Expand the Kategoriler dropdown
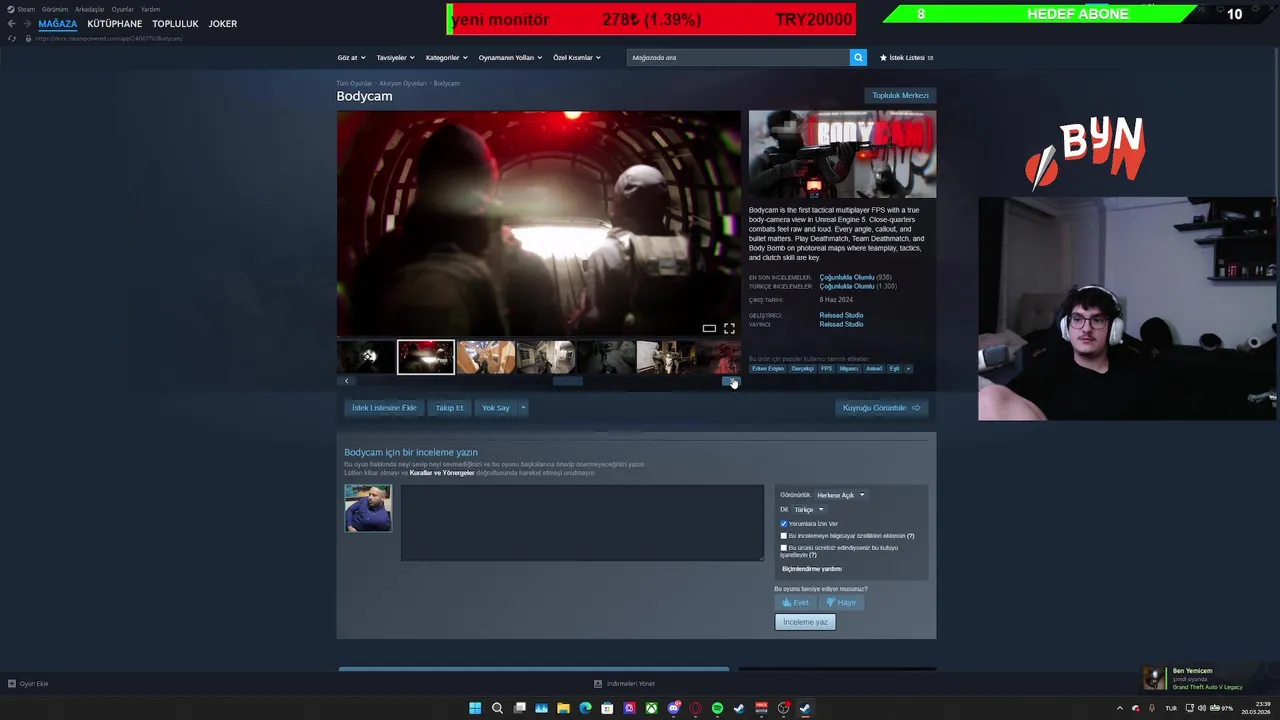Viewport: 1280px width, 720px height. [446, 57]
